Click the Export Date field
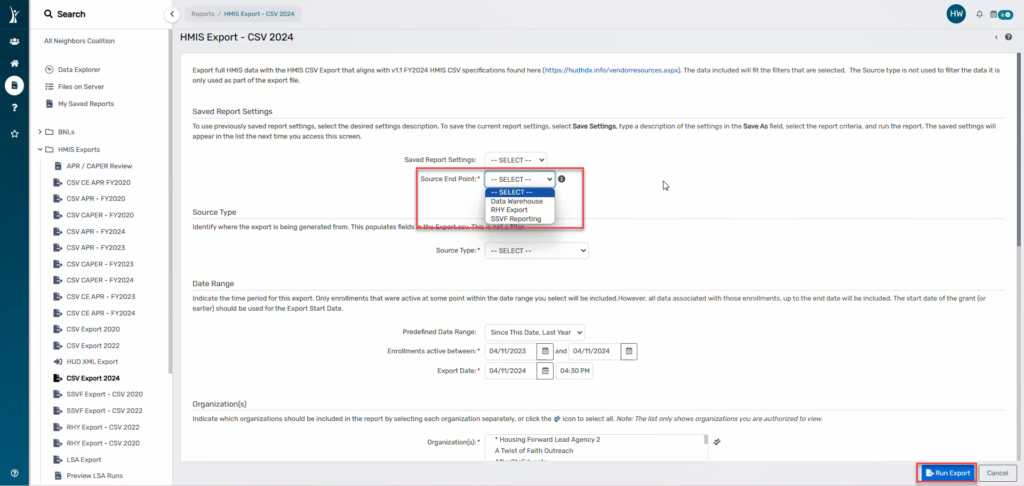The height and width of the screenshot is (486, 1024). [x=511, y=371]
